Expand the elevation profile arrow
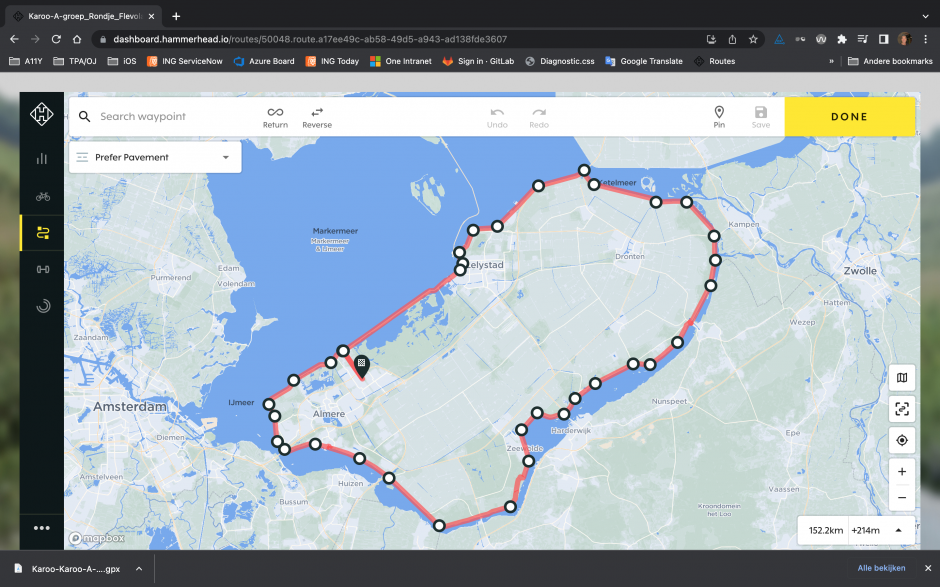Screen dimensions: 940x587 point(898,530)
